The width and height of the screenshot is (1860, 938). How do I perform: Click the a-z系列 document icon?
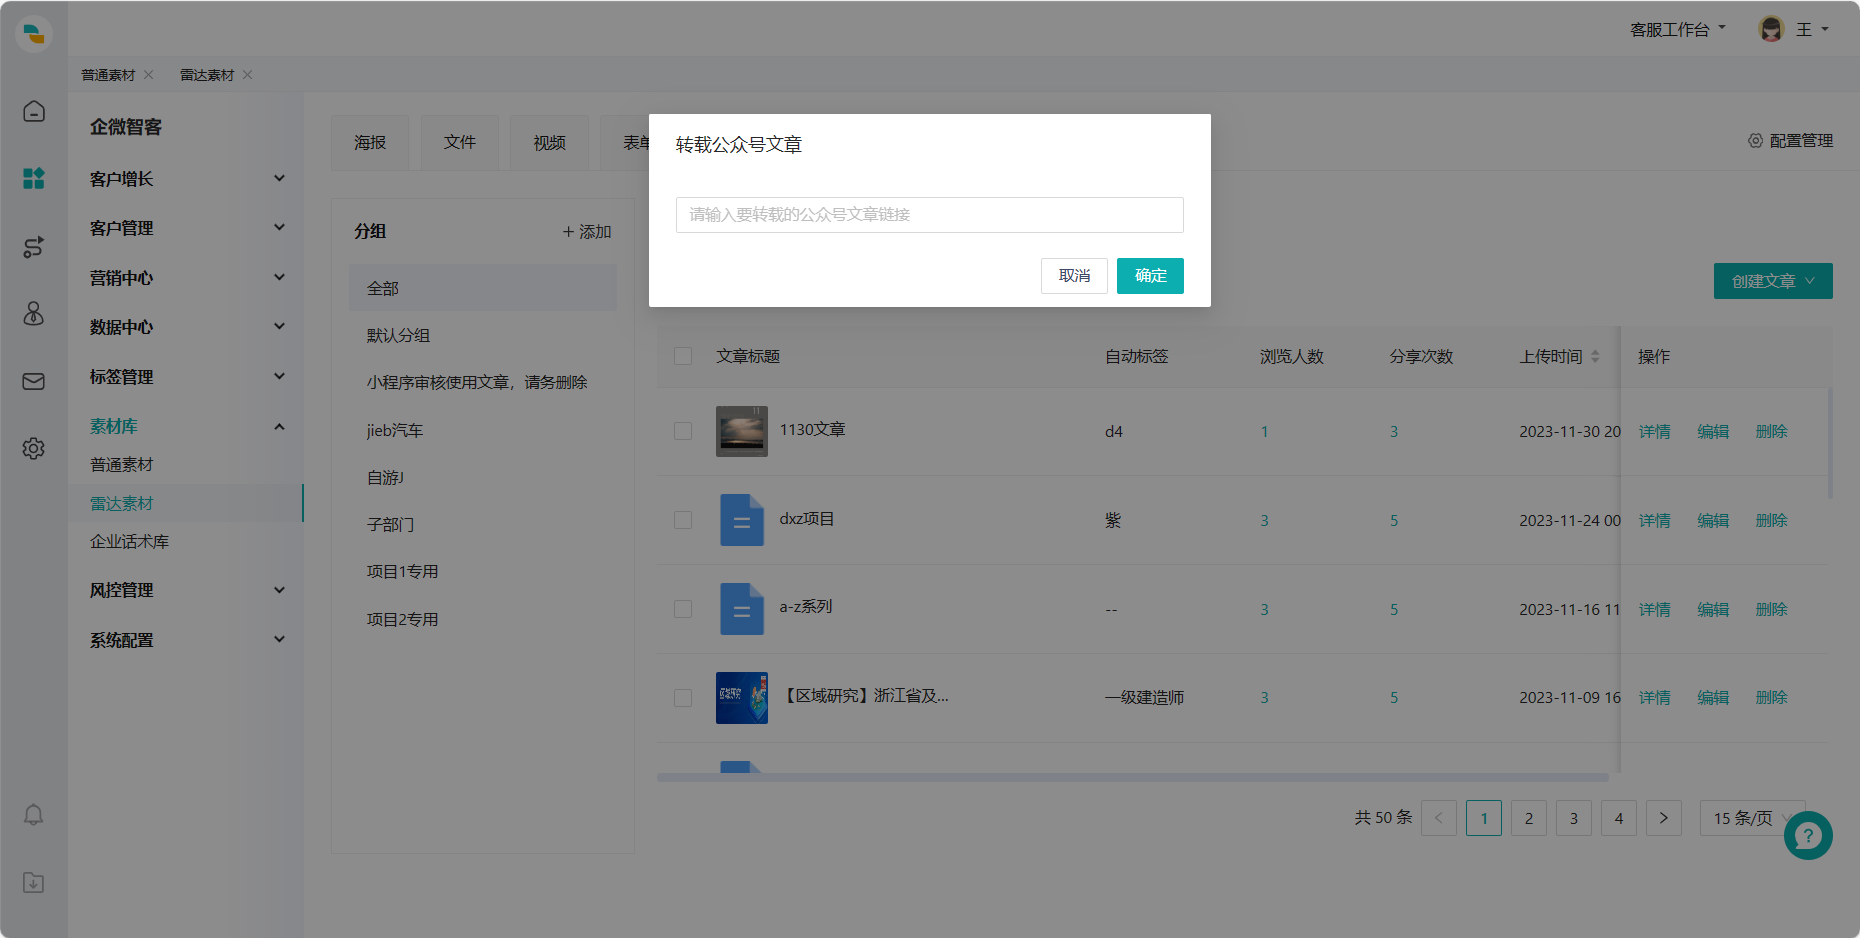click(x=742, y=609)
